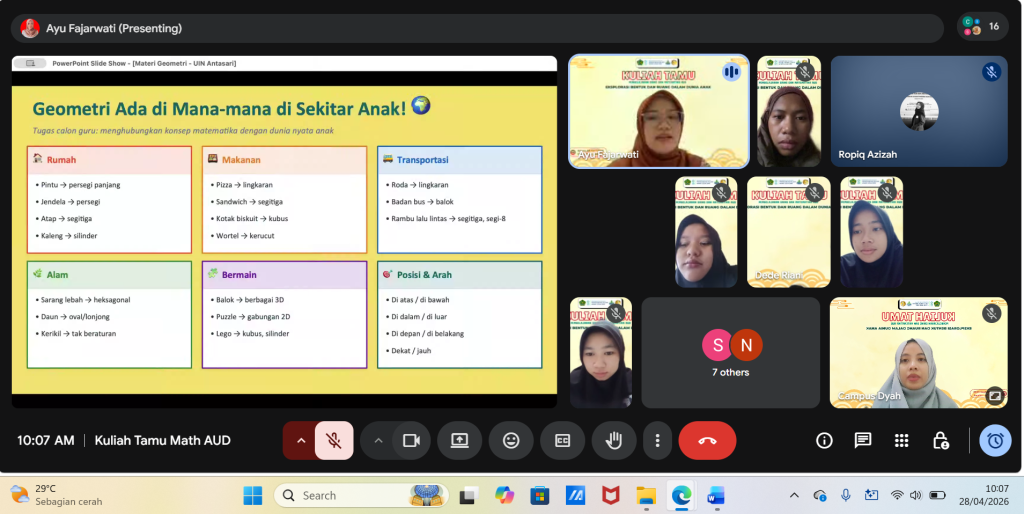
Task: Open the chat panel icon
Action: click(x=863, y=441)
